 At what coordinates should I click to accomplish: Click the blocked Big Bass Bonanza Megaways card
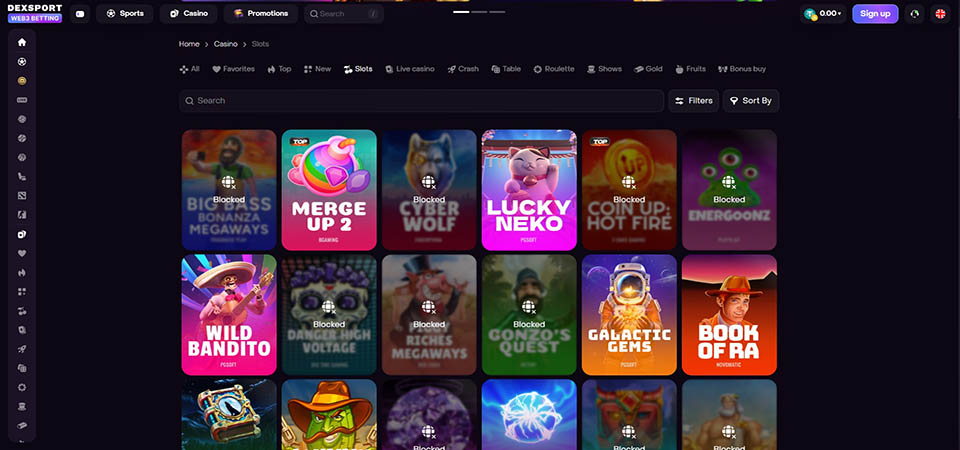(x=229, y=190)
